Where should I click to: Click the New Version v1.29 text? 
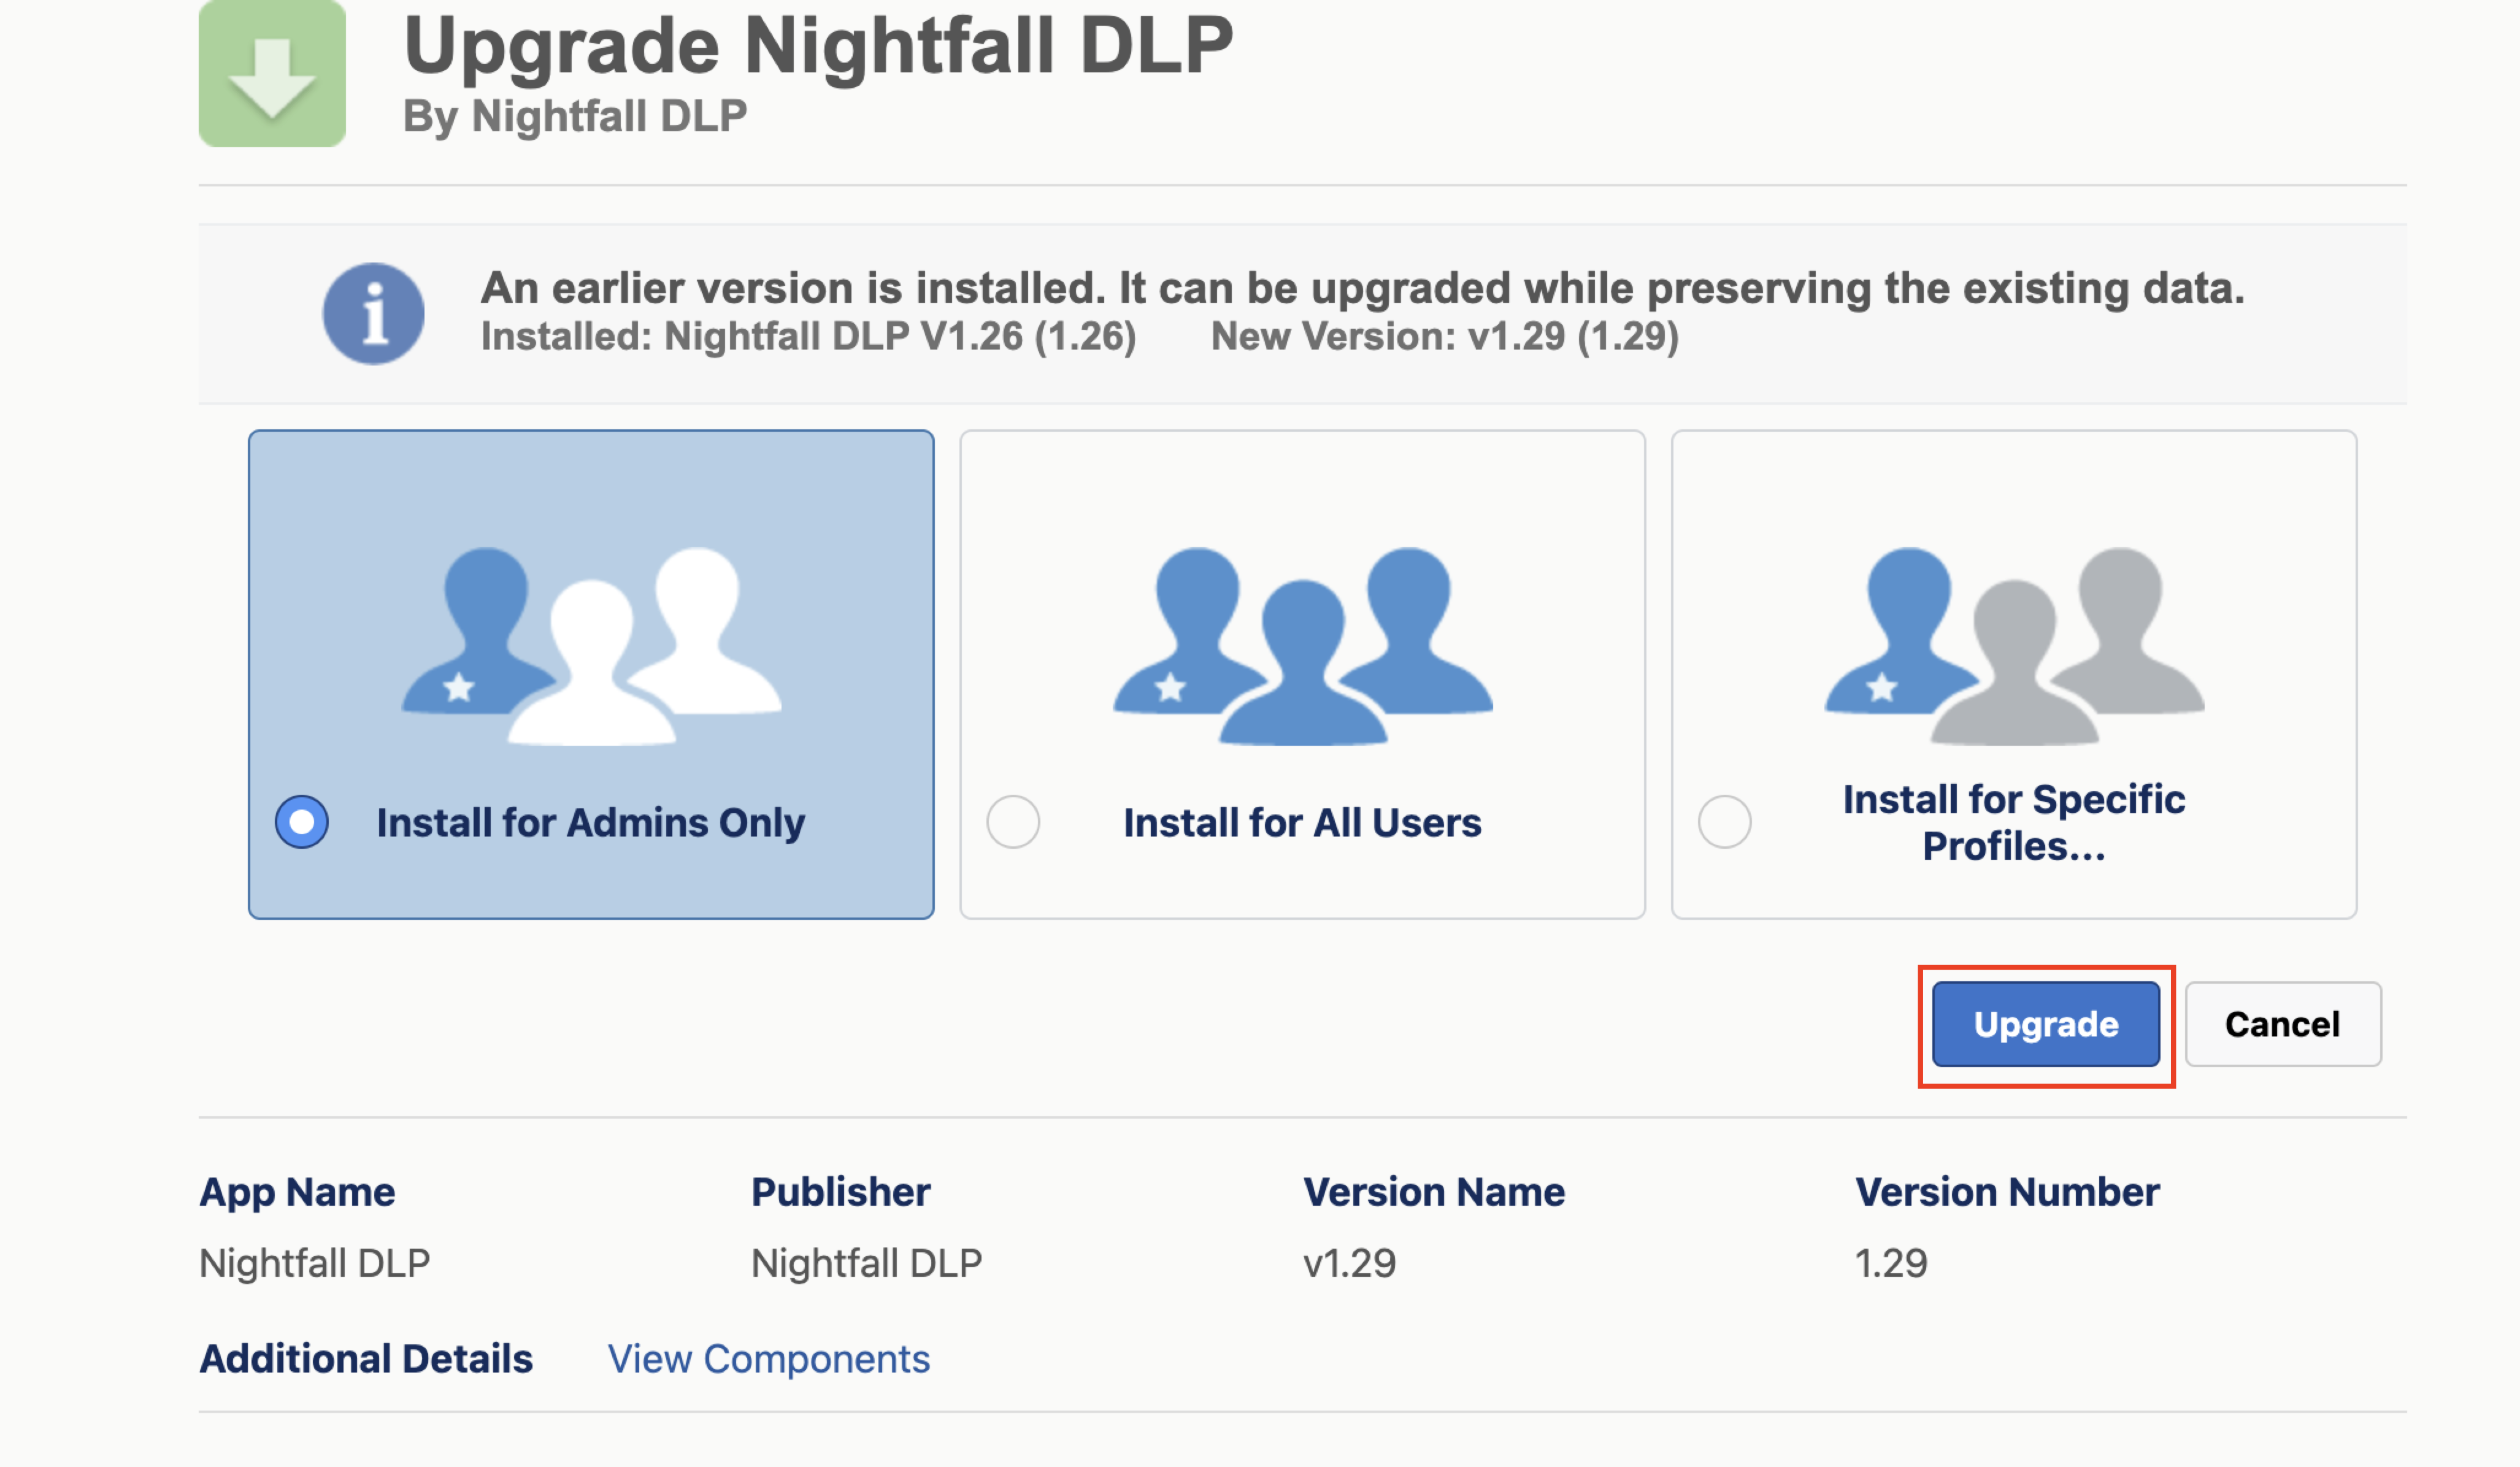click(1444, 337)
